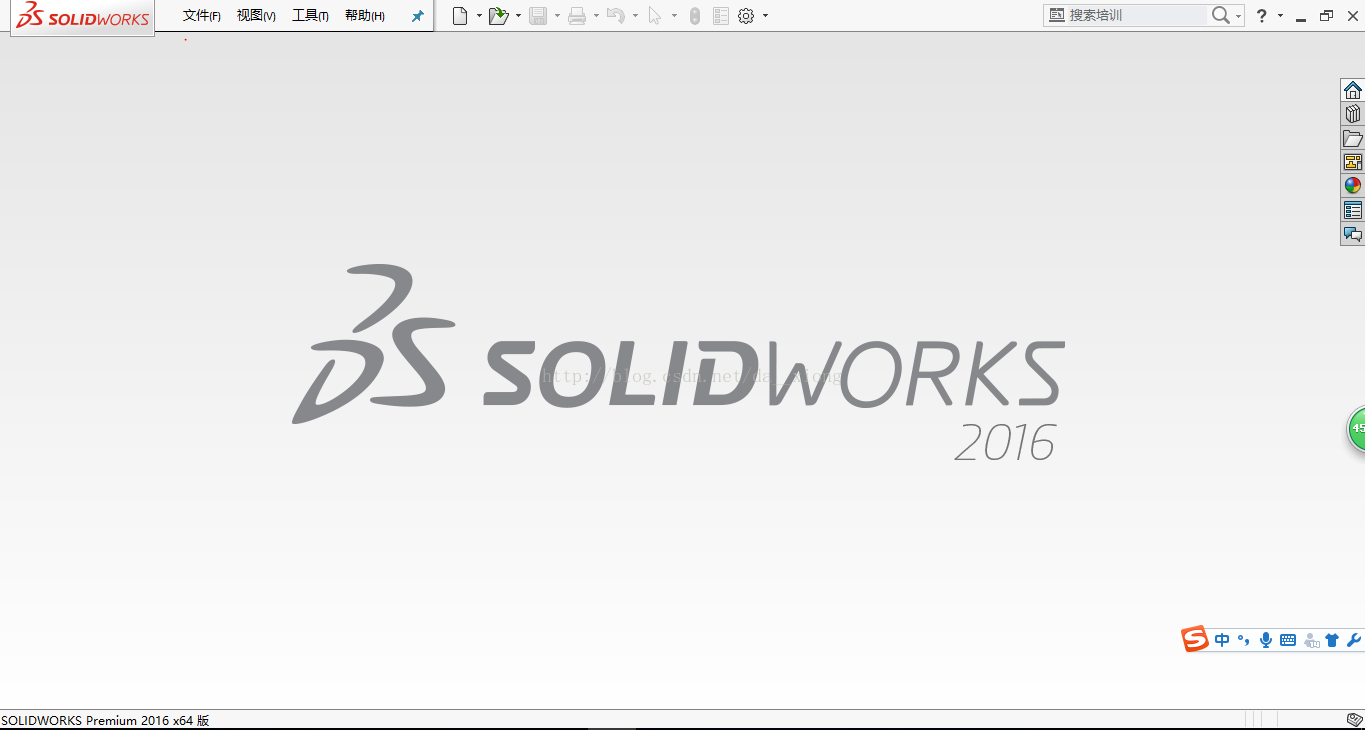
Task: Open the 工具(T) menu
Action: click(310, 16)
